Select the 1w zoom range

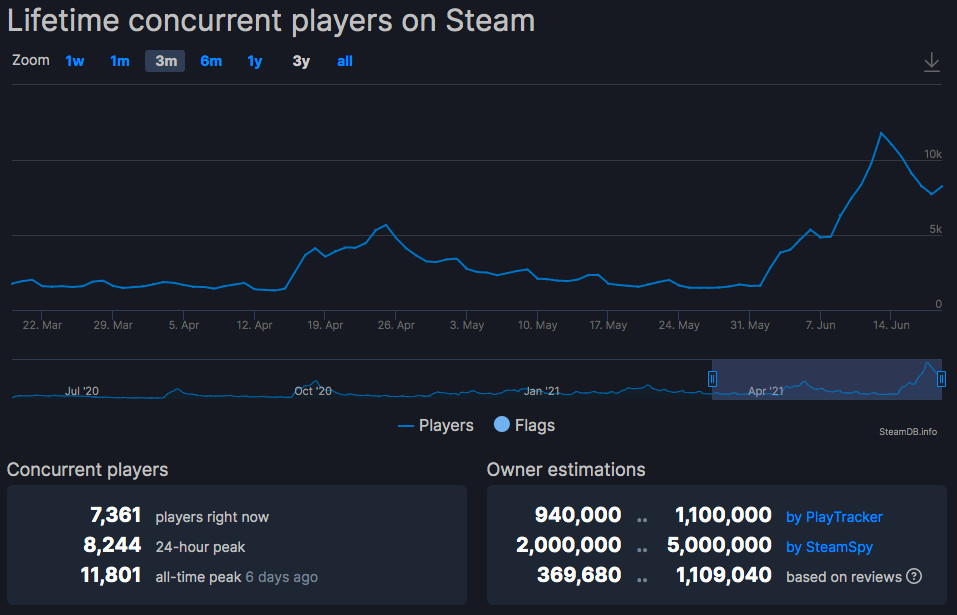point(74,61)
